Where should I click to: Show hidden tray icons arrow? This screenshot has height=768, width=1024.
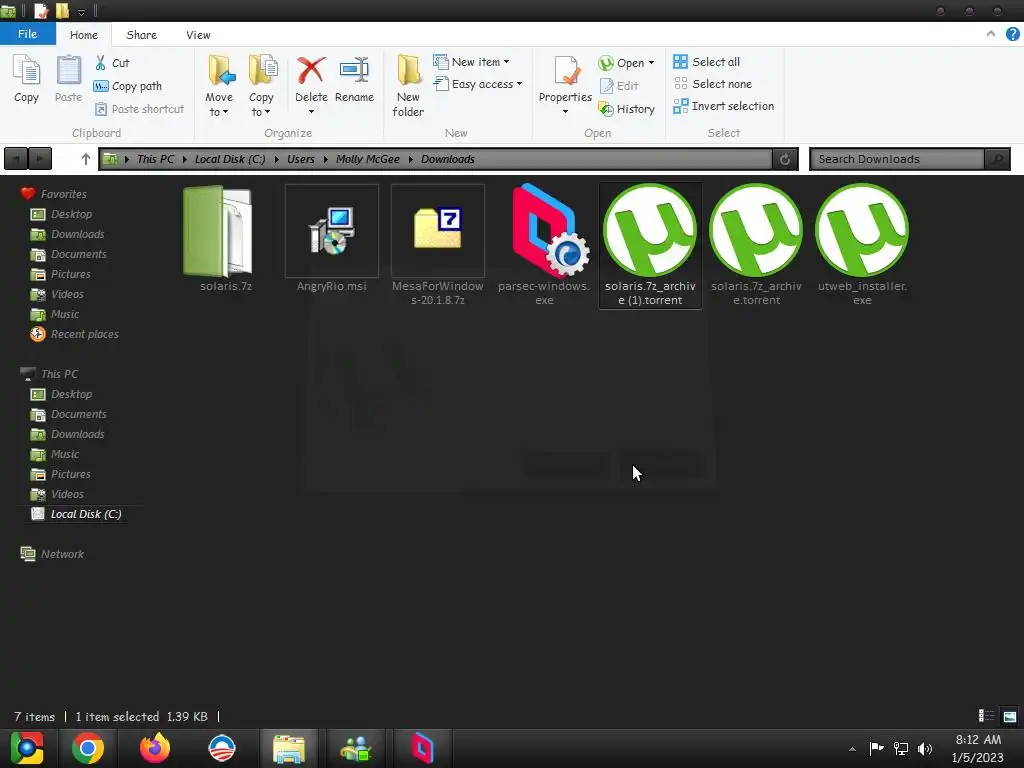coord(852,749)
